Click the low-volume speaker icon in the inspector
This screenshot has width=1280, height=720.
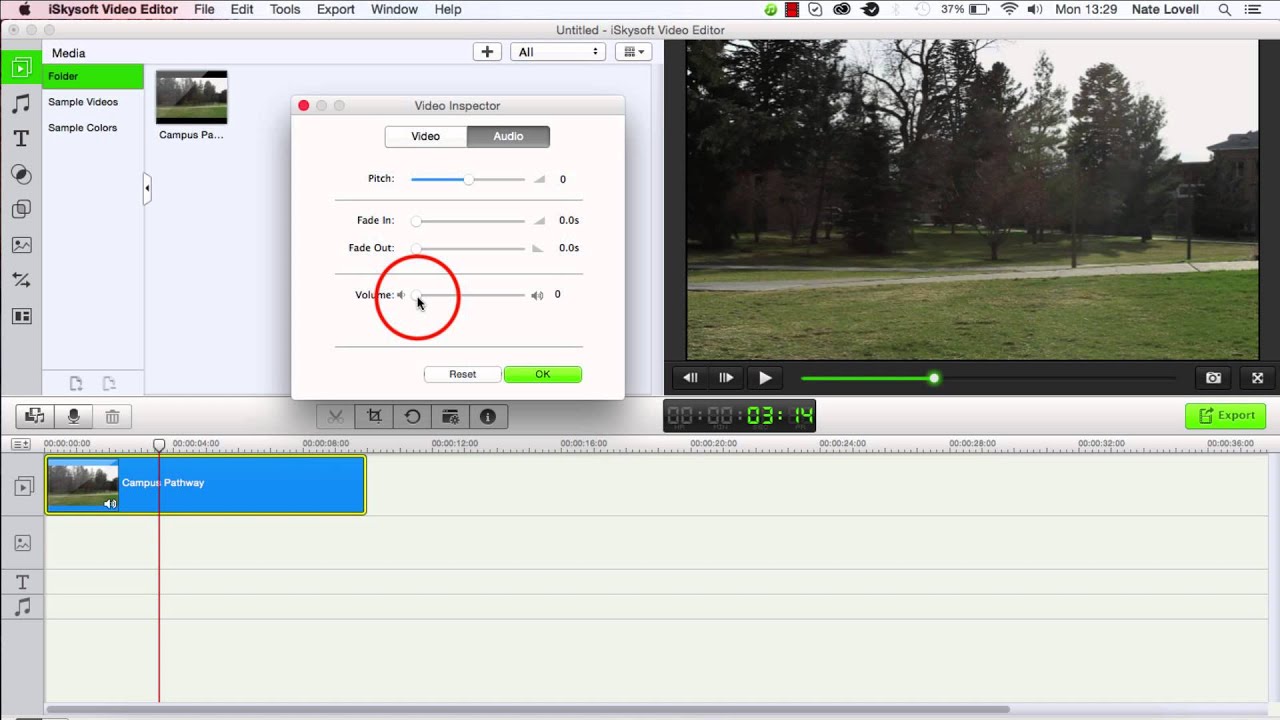pyautogui.click(x=401, y=295)
